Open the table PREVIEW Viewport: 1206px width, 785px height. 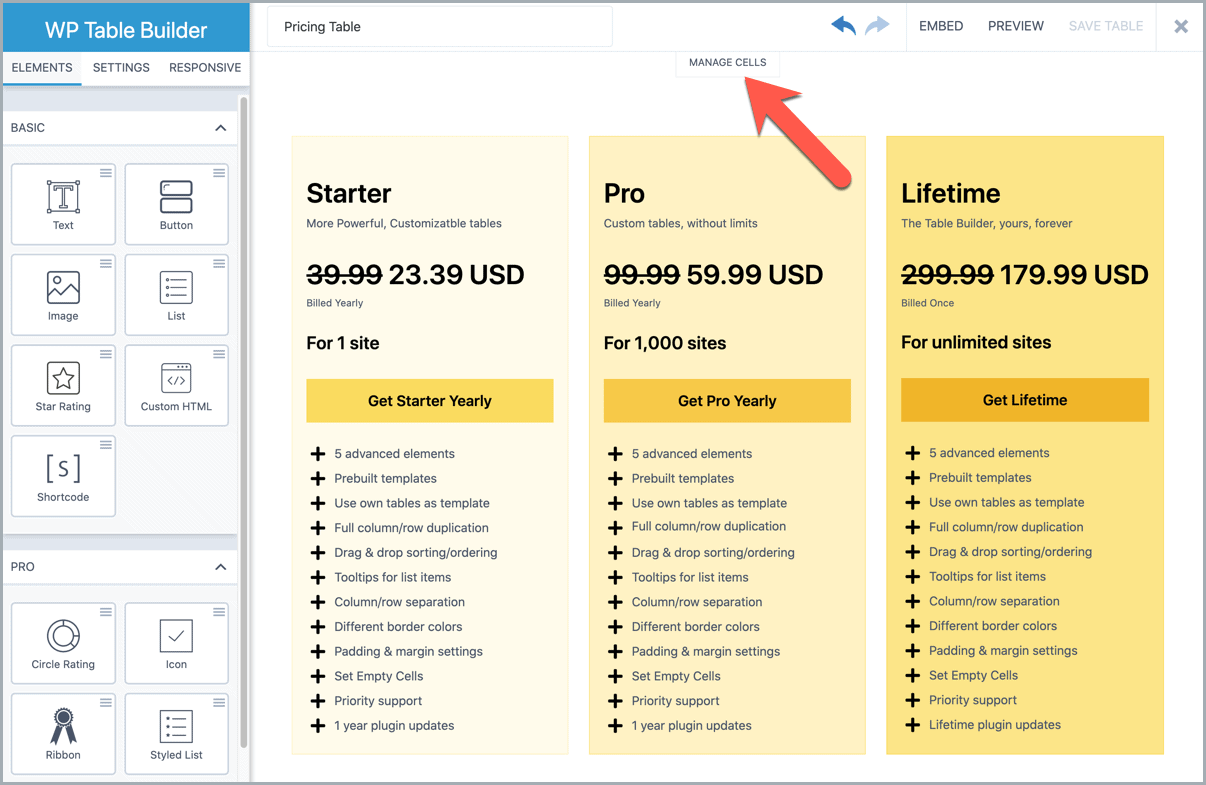[1015, 26]
